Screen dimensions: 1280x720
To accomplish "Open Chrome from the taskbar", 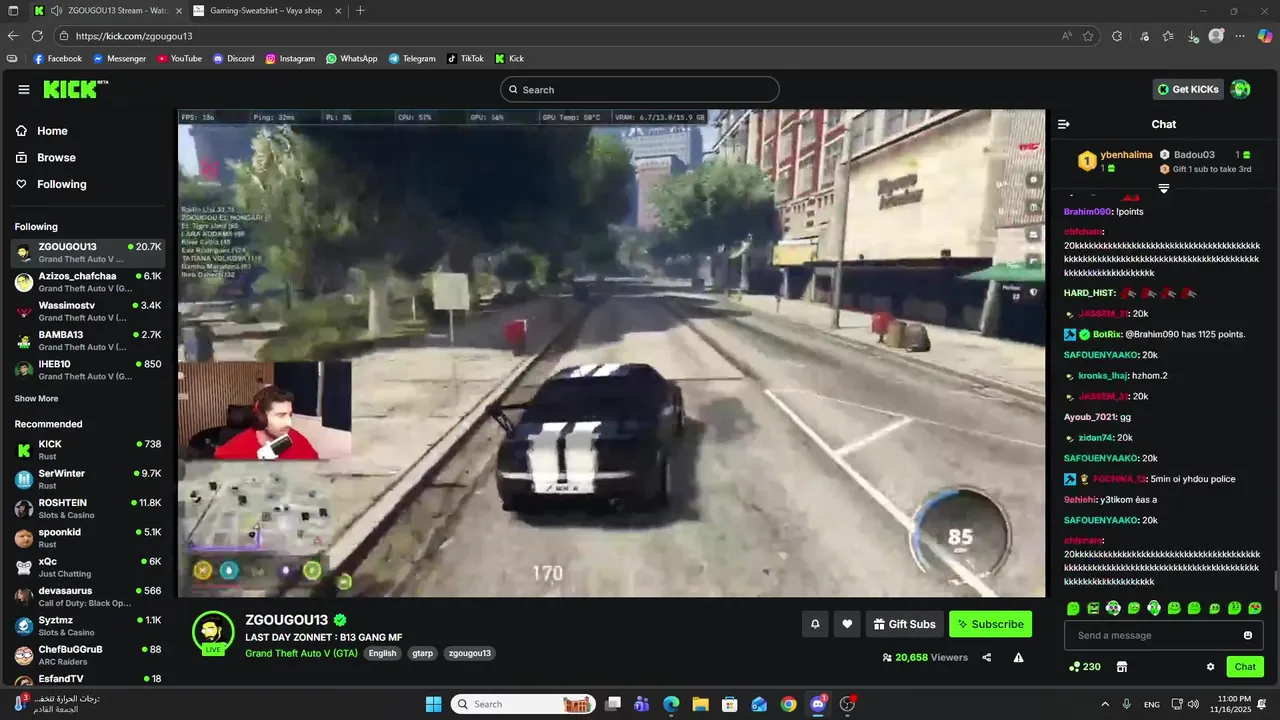I will (788, 704).
